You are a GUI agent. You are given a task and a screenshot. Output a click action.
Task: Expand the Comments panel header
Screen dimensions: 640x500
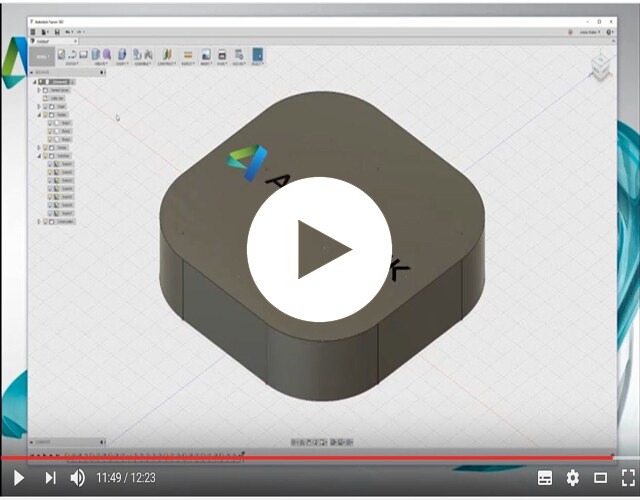pyautogui.click(x=32, y=442)
